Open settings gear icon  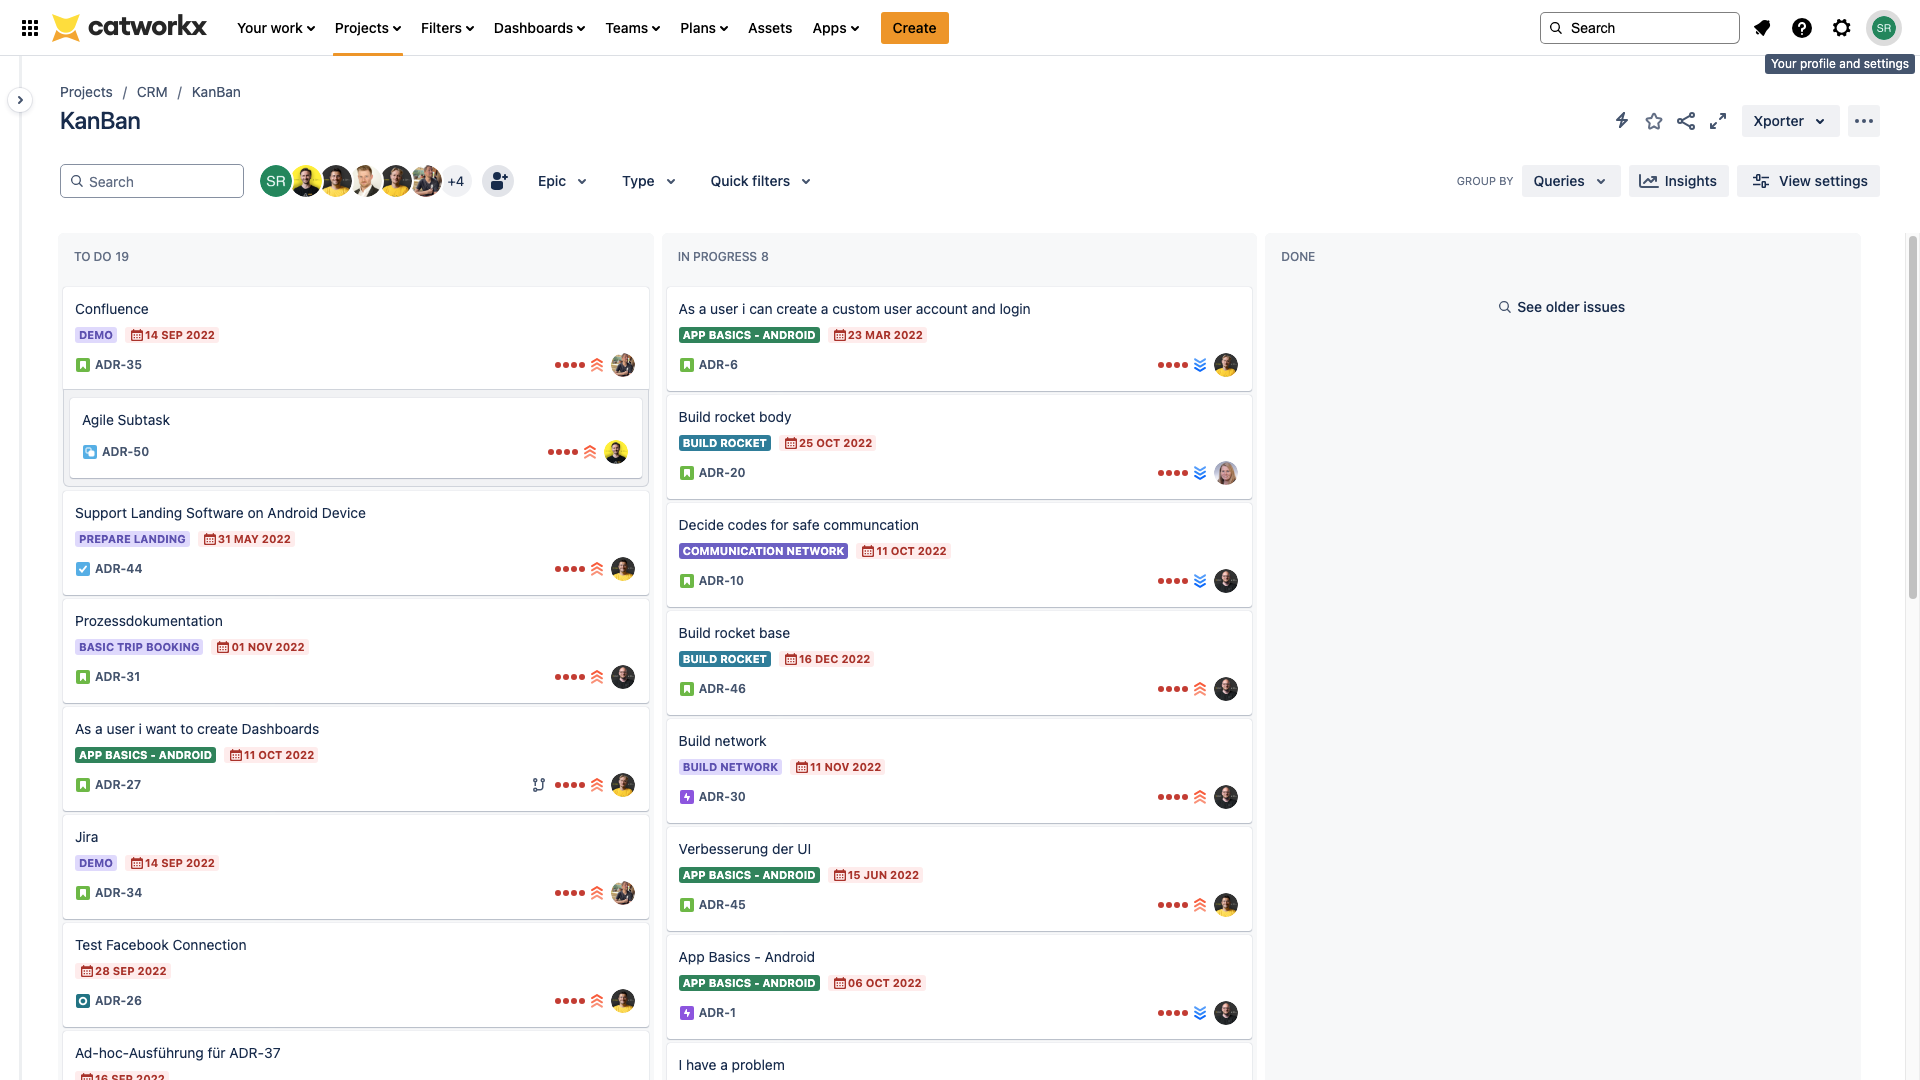tap(1842, 28)
